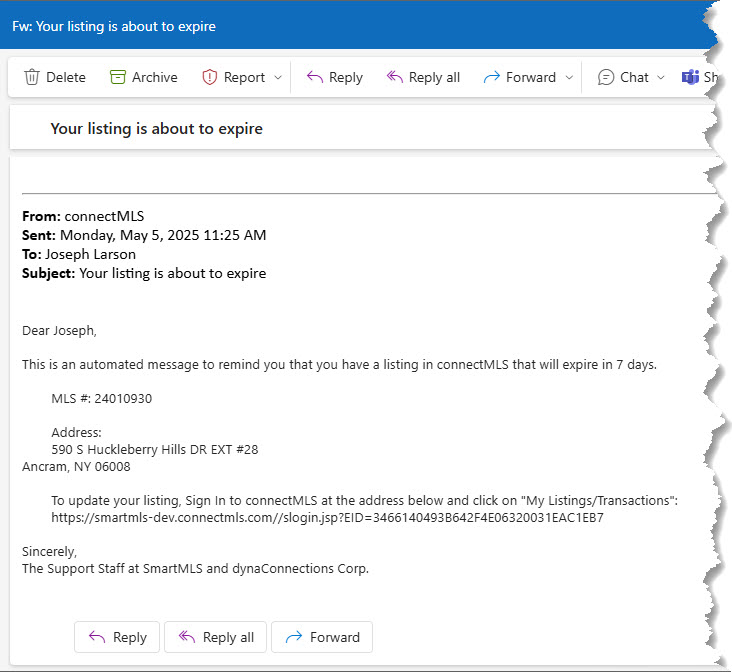Open the Forward options dropdown arrow

[569, 77]
